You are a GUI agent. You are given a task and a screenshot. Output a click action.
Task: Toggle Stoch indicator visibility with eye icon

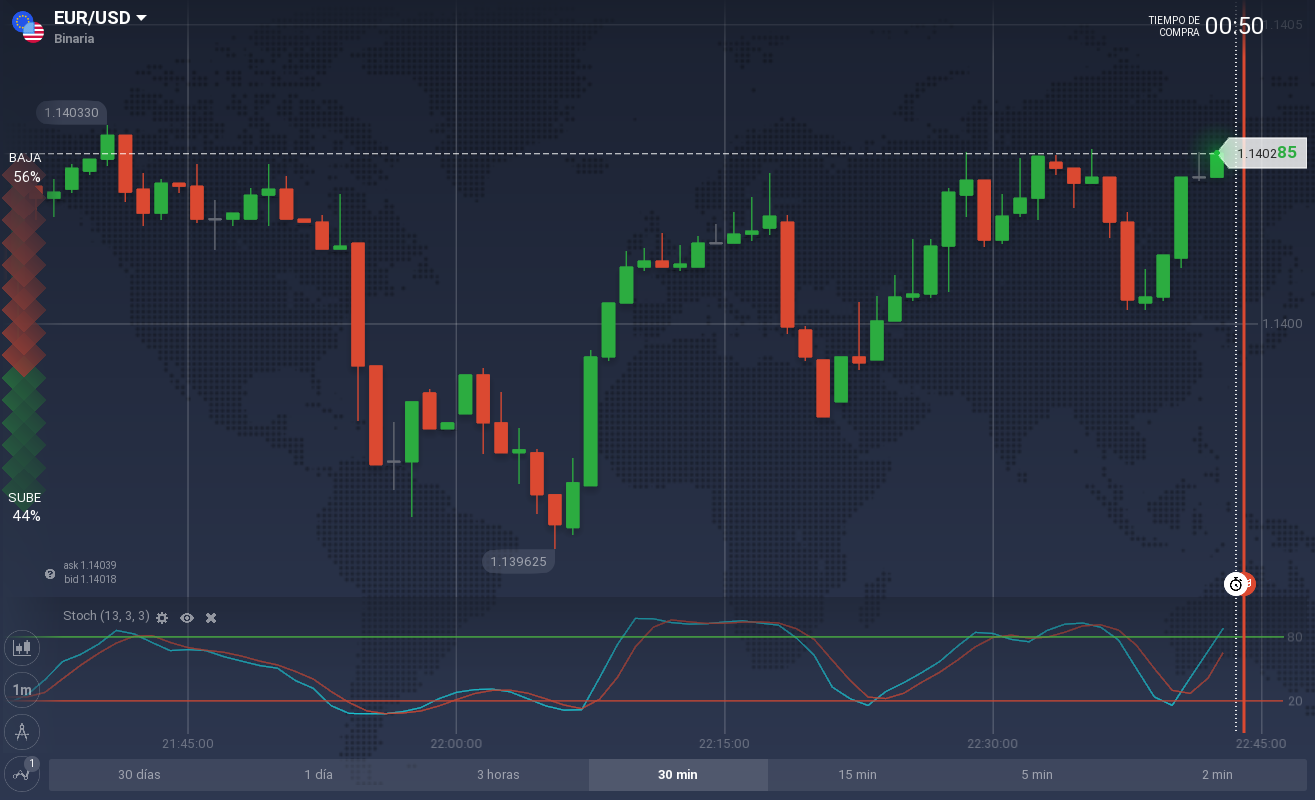point(187,618)
